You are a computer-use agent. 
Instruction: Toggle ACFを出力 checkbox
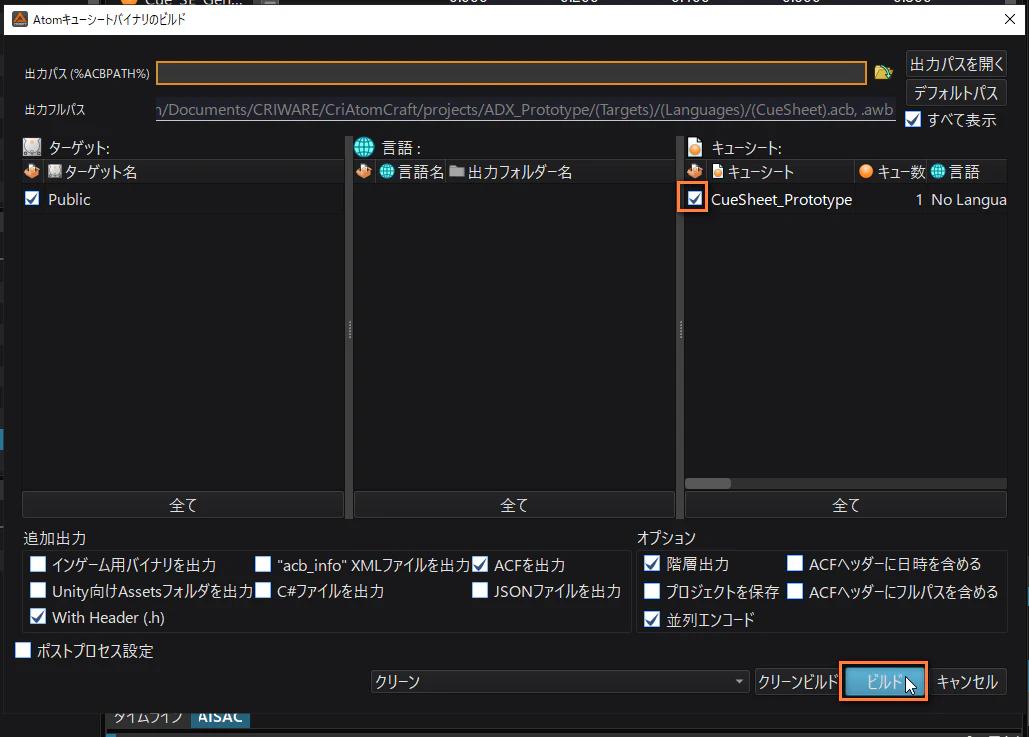480,564
